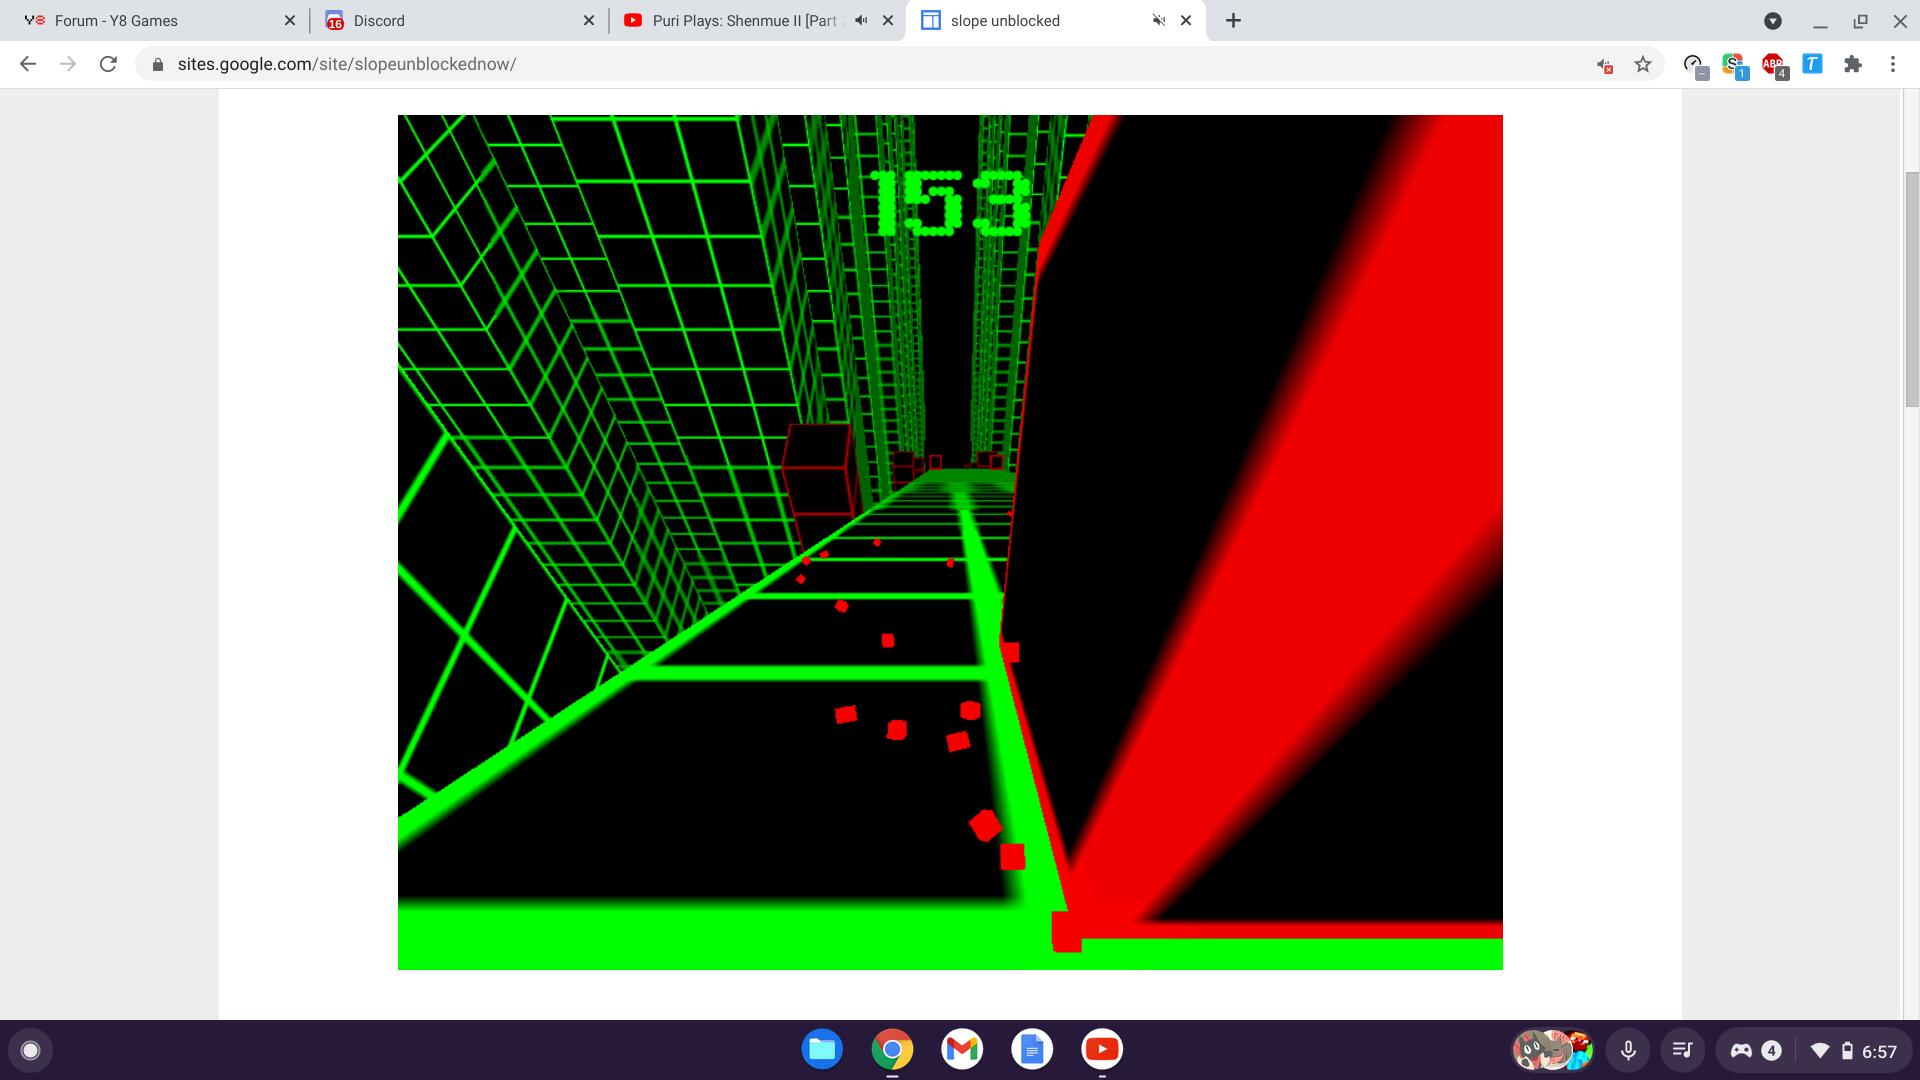Reload the current page

(108, 64)
